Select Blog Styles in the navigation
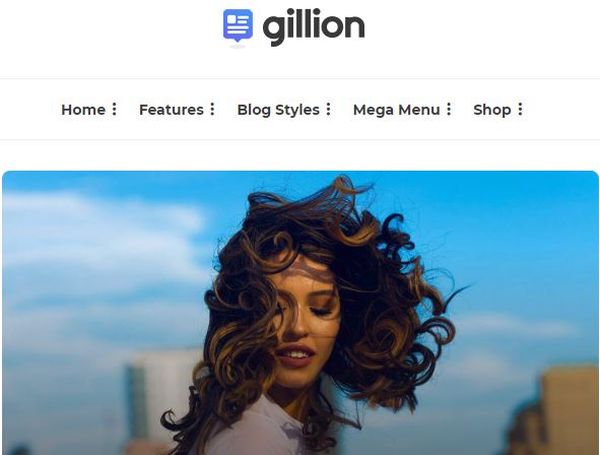 tap(278, 110)
